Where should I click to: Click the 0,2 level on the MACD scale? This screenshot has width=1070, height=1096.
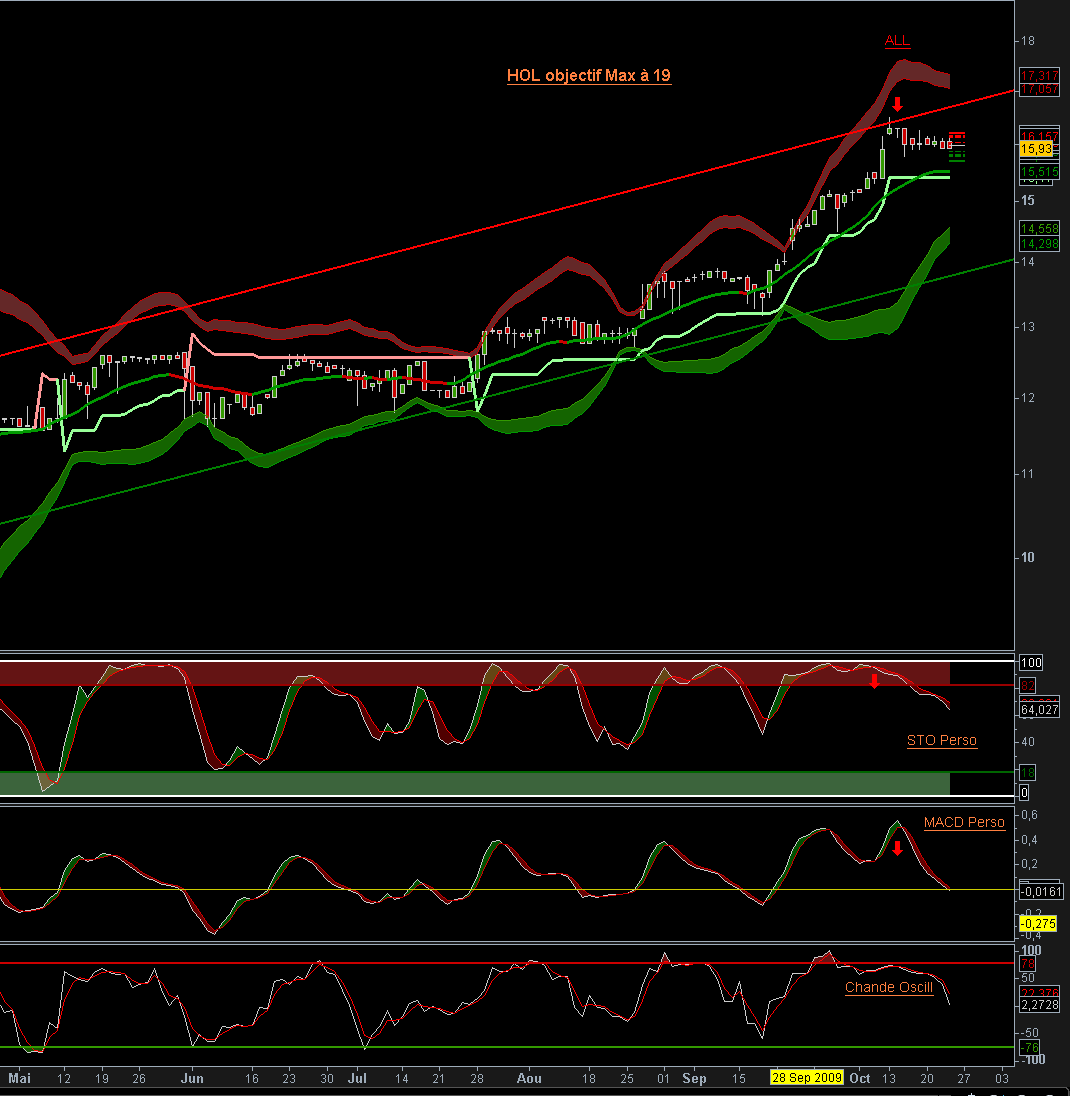tap(1029, 864)
